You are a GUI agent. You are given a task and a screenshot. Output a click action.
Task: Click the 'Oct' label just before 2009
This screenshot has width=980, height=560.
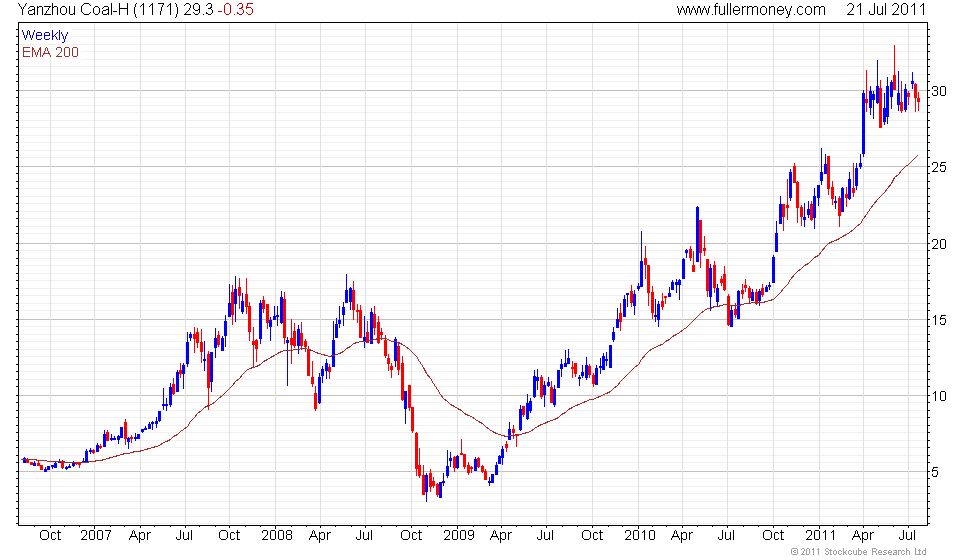click(x=411, y=536)
